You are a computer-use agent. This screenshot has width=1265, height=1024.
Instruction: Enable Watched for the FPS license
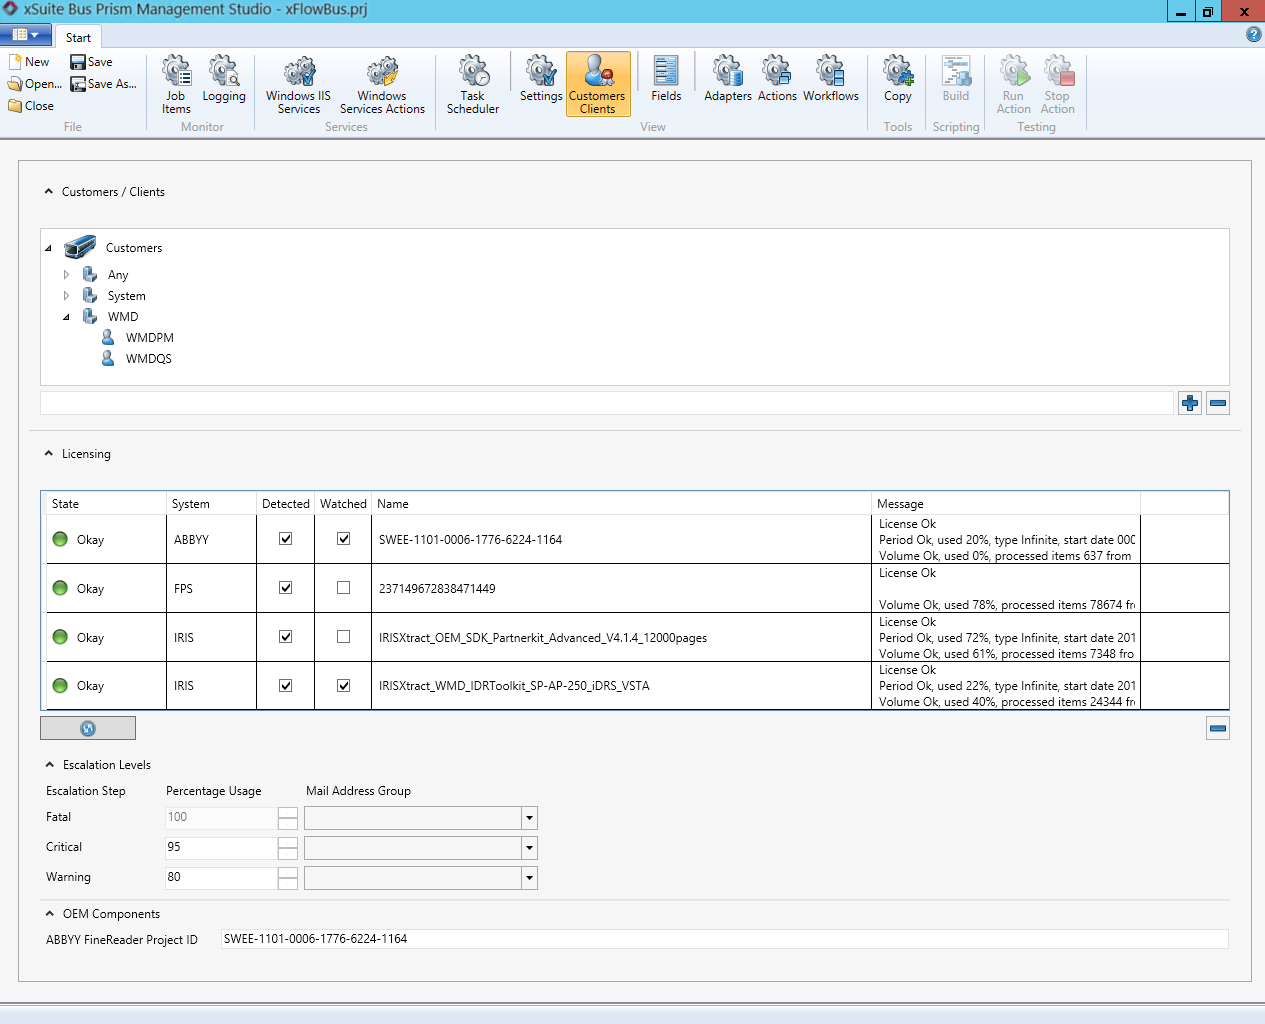[x=343, y=588]
